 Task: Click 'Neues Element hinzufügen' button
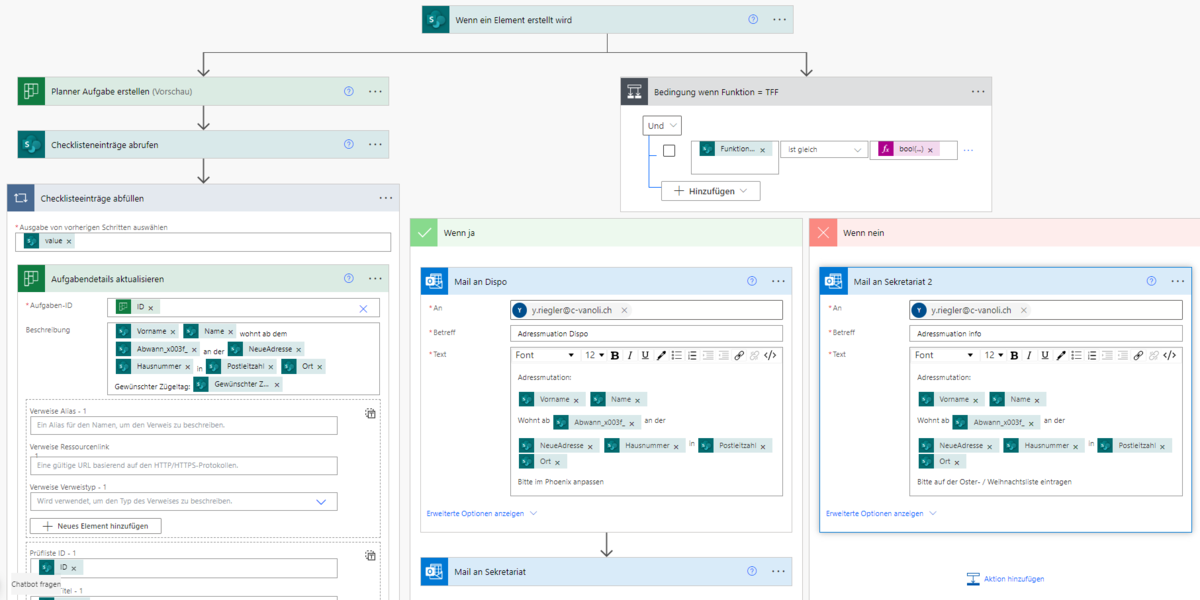(95, 526)
